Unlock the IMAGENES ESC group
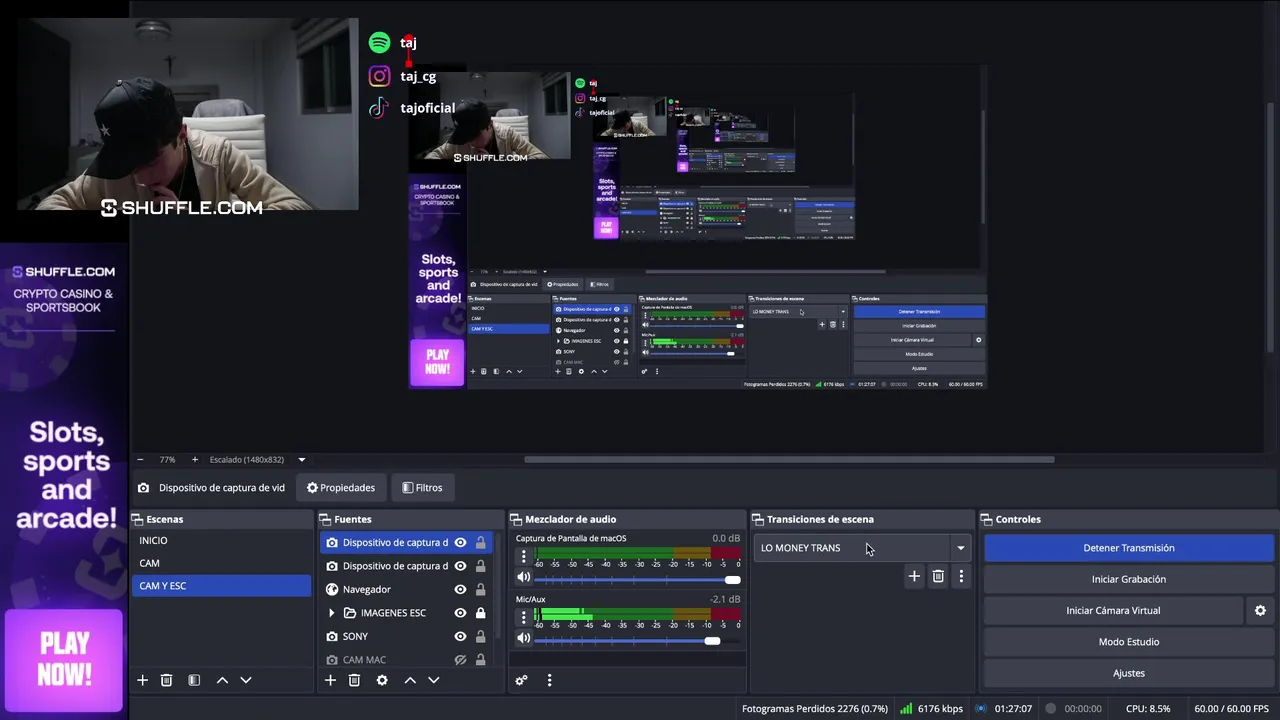 tap(480, 613)
